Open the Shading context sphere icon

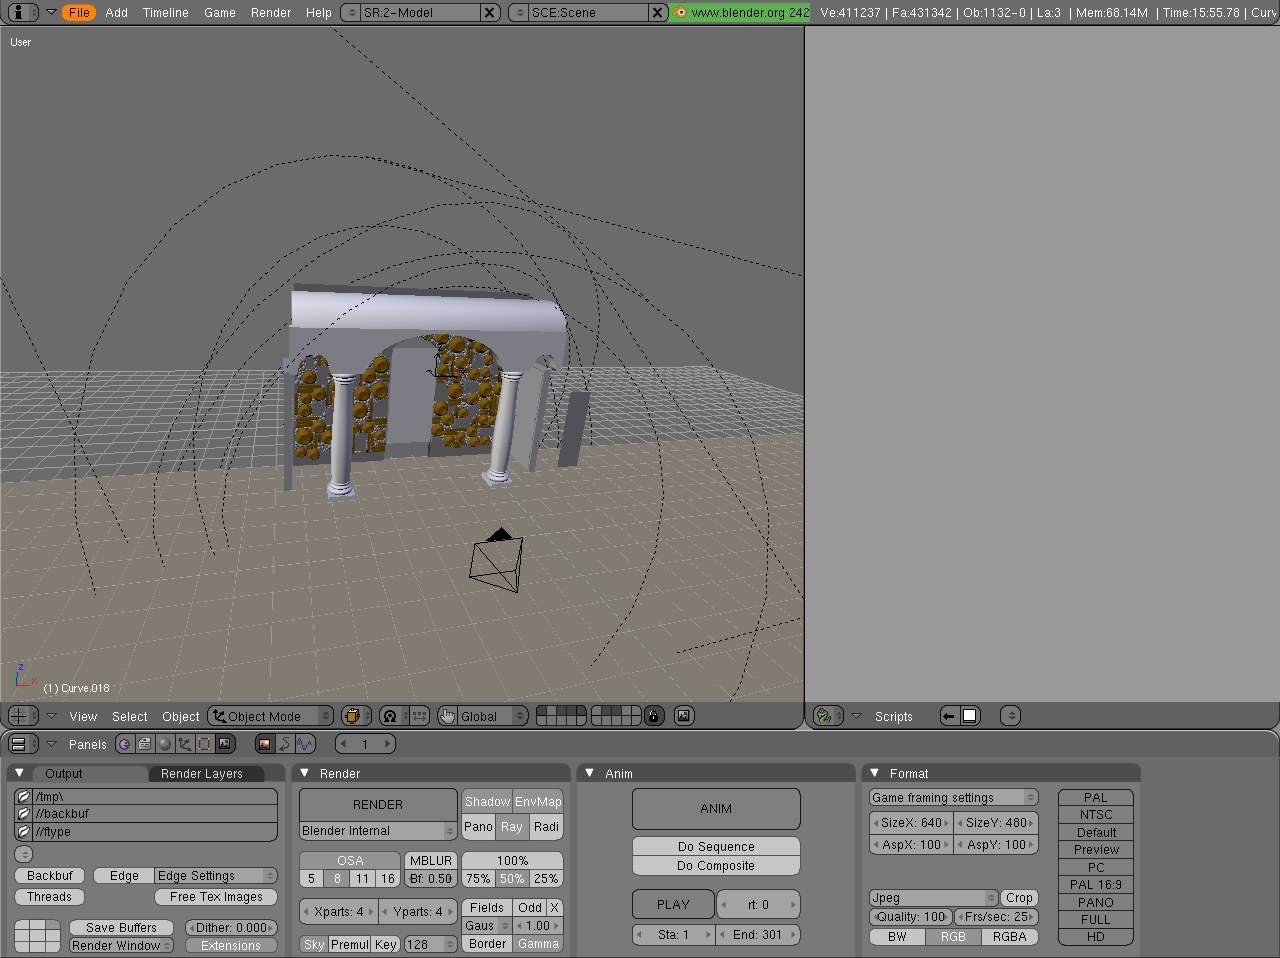[165, 744]
